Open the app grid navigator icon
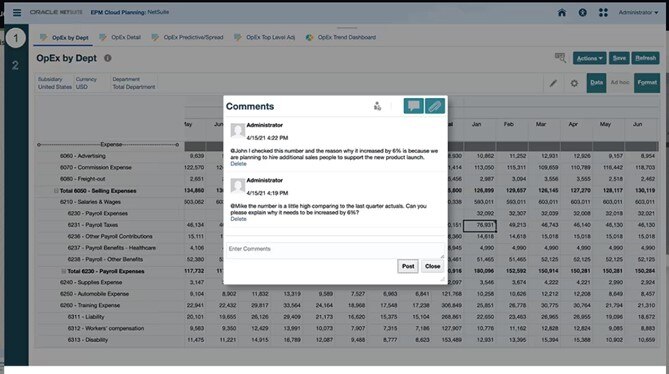Image resolution: width=669 pixels, height=374 pixels. coord(603,12)
